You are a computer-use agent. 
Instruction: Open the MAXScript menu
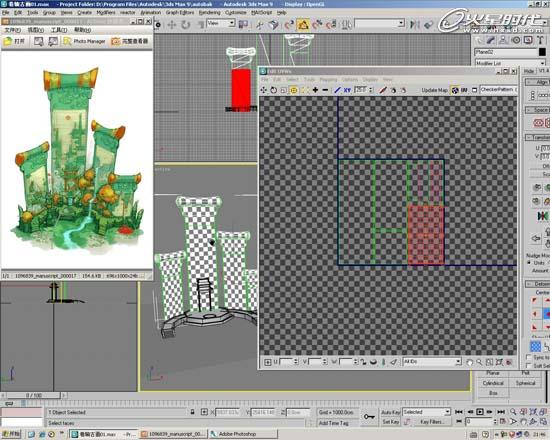261,12
